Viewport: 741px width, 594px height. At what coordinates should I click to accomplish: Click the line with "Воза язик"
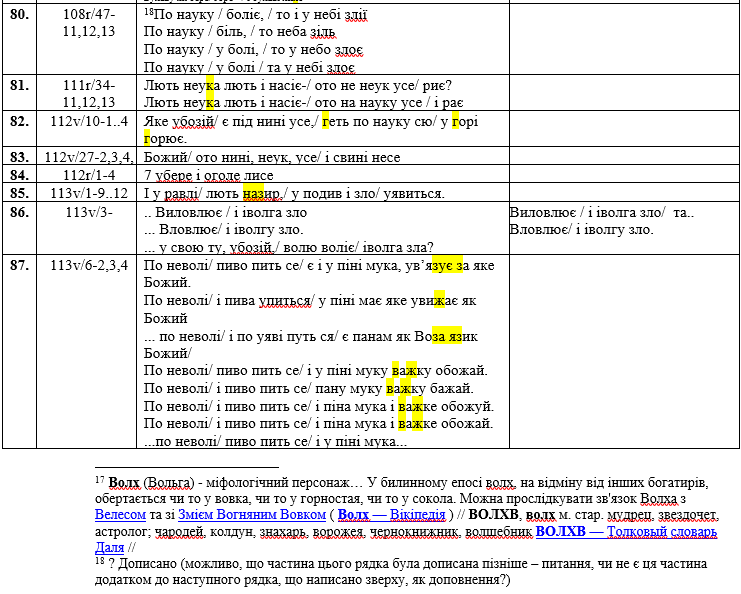pos(310,336)
